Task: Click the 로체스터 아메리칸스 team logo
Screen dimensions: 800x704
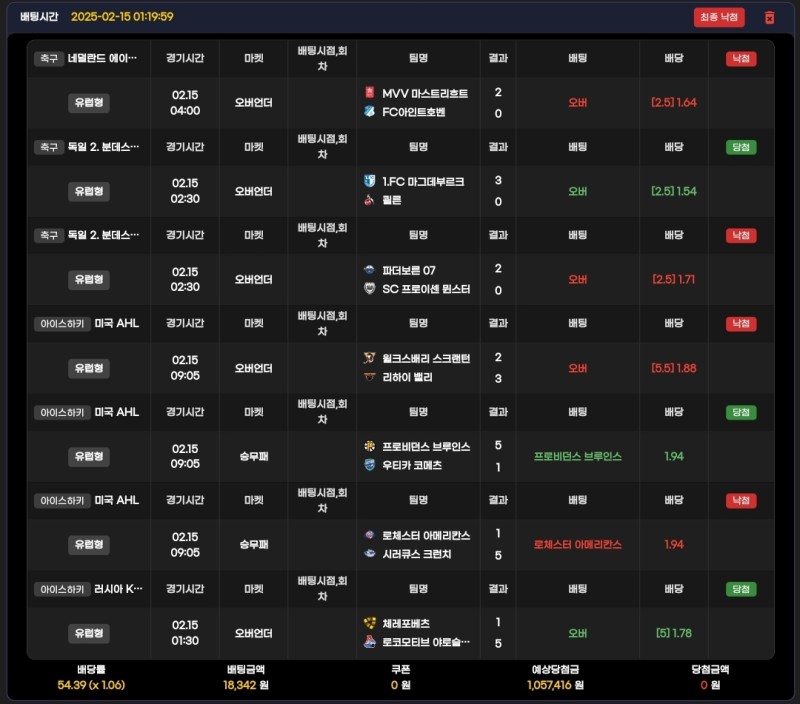Action: pyautogui.click(x=370, y=535)
